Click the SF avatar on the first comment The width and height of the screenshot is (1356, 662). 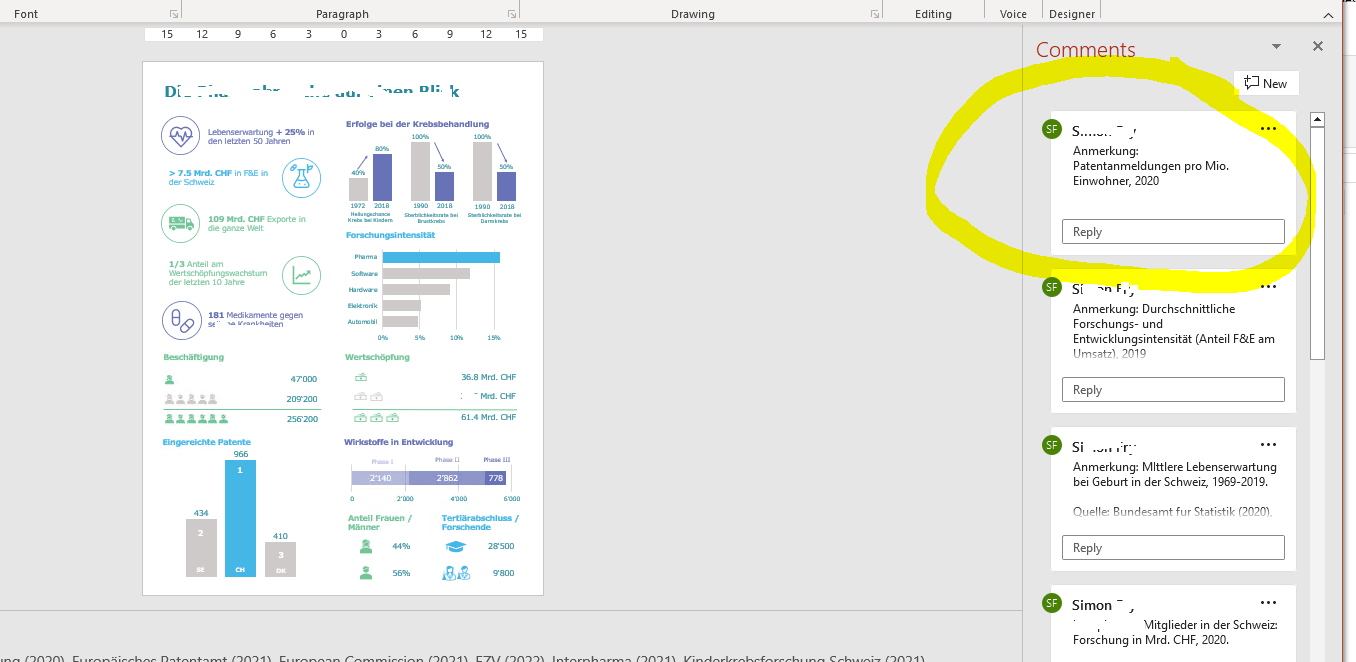[x=1051, y=129]
